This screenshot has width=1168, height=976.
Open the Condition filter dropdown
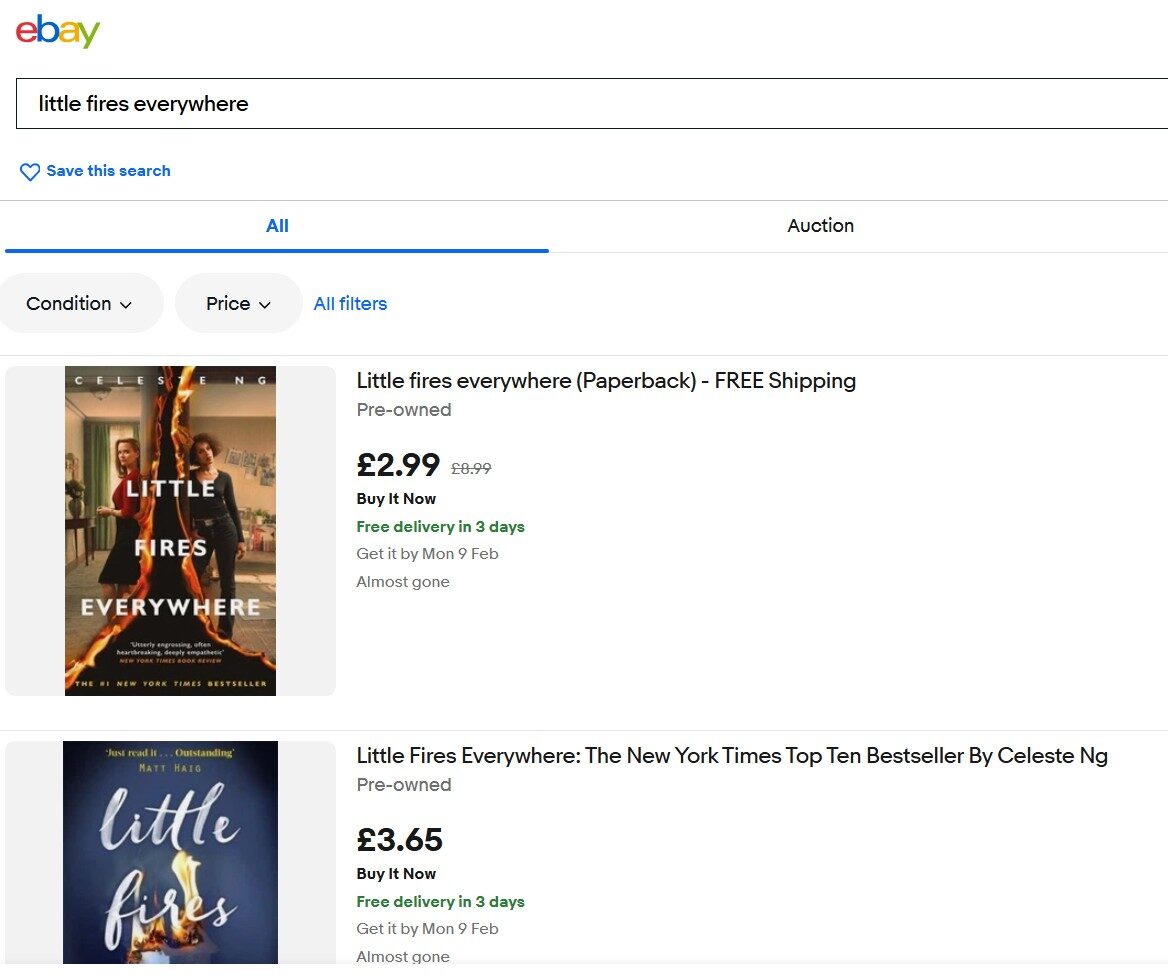point(80,303)
